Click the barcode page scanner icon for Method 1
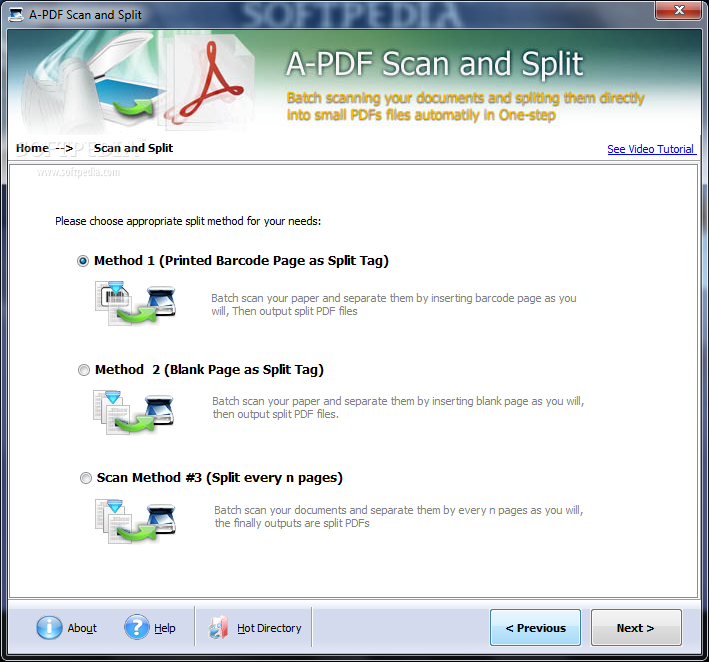 [x=135, y=302]
